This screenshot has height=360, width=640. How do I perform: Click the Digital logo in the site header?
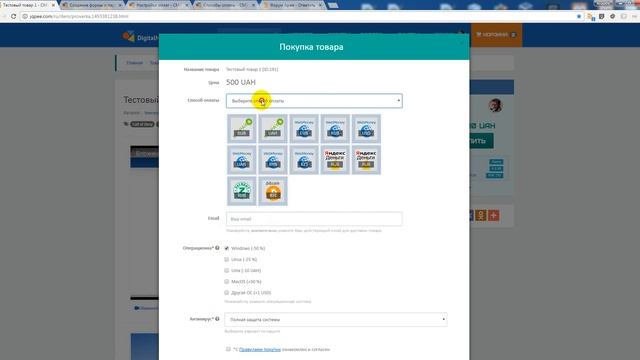(x=140, y=37)
